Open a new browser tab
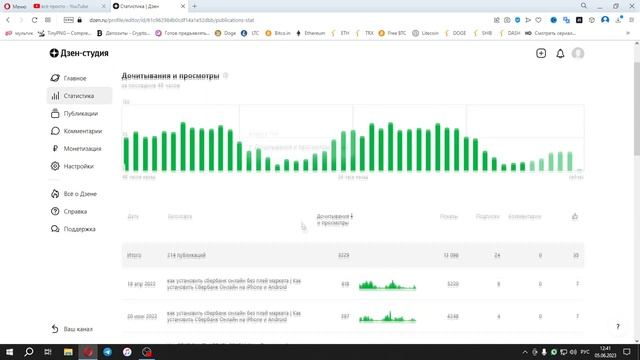Image resolution: width=640 pixels, height=360 pixels. coord(195,6)
